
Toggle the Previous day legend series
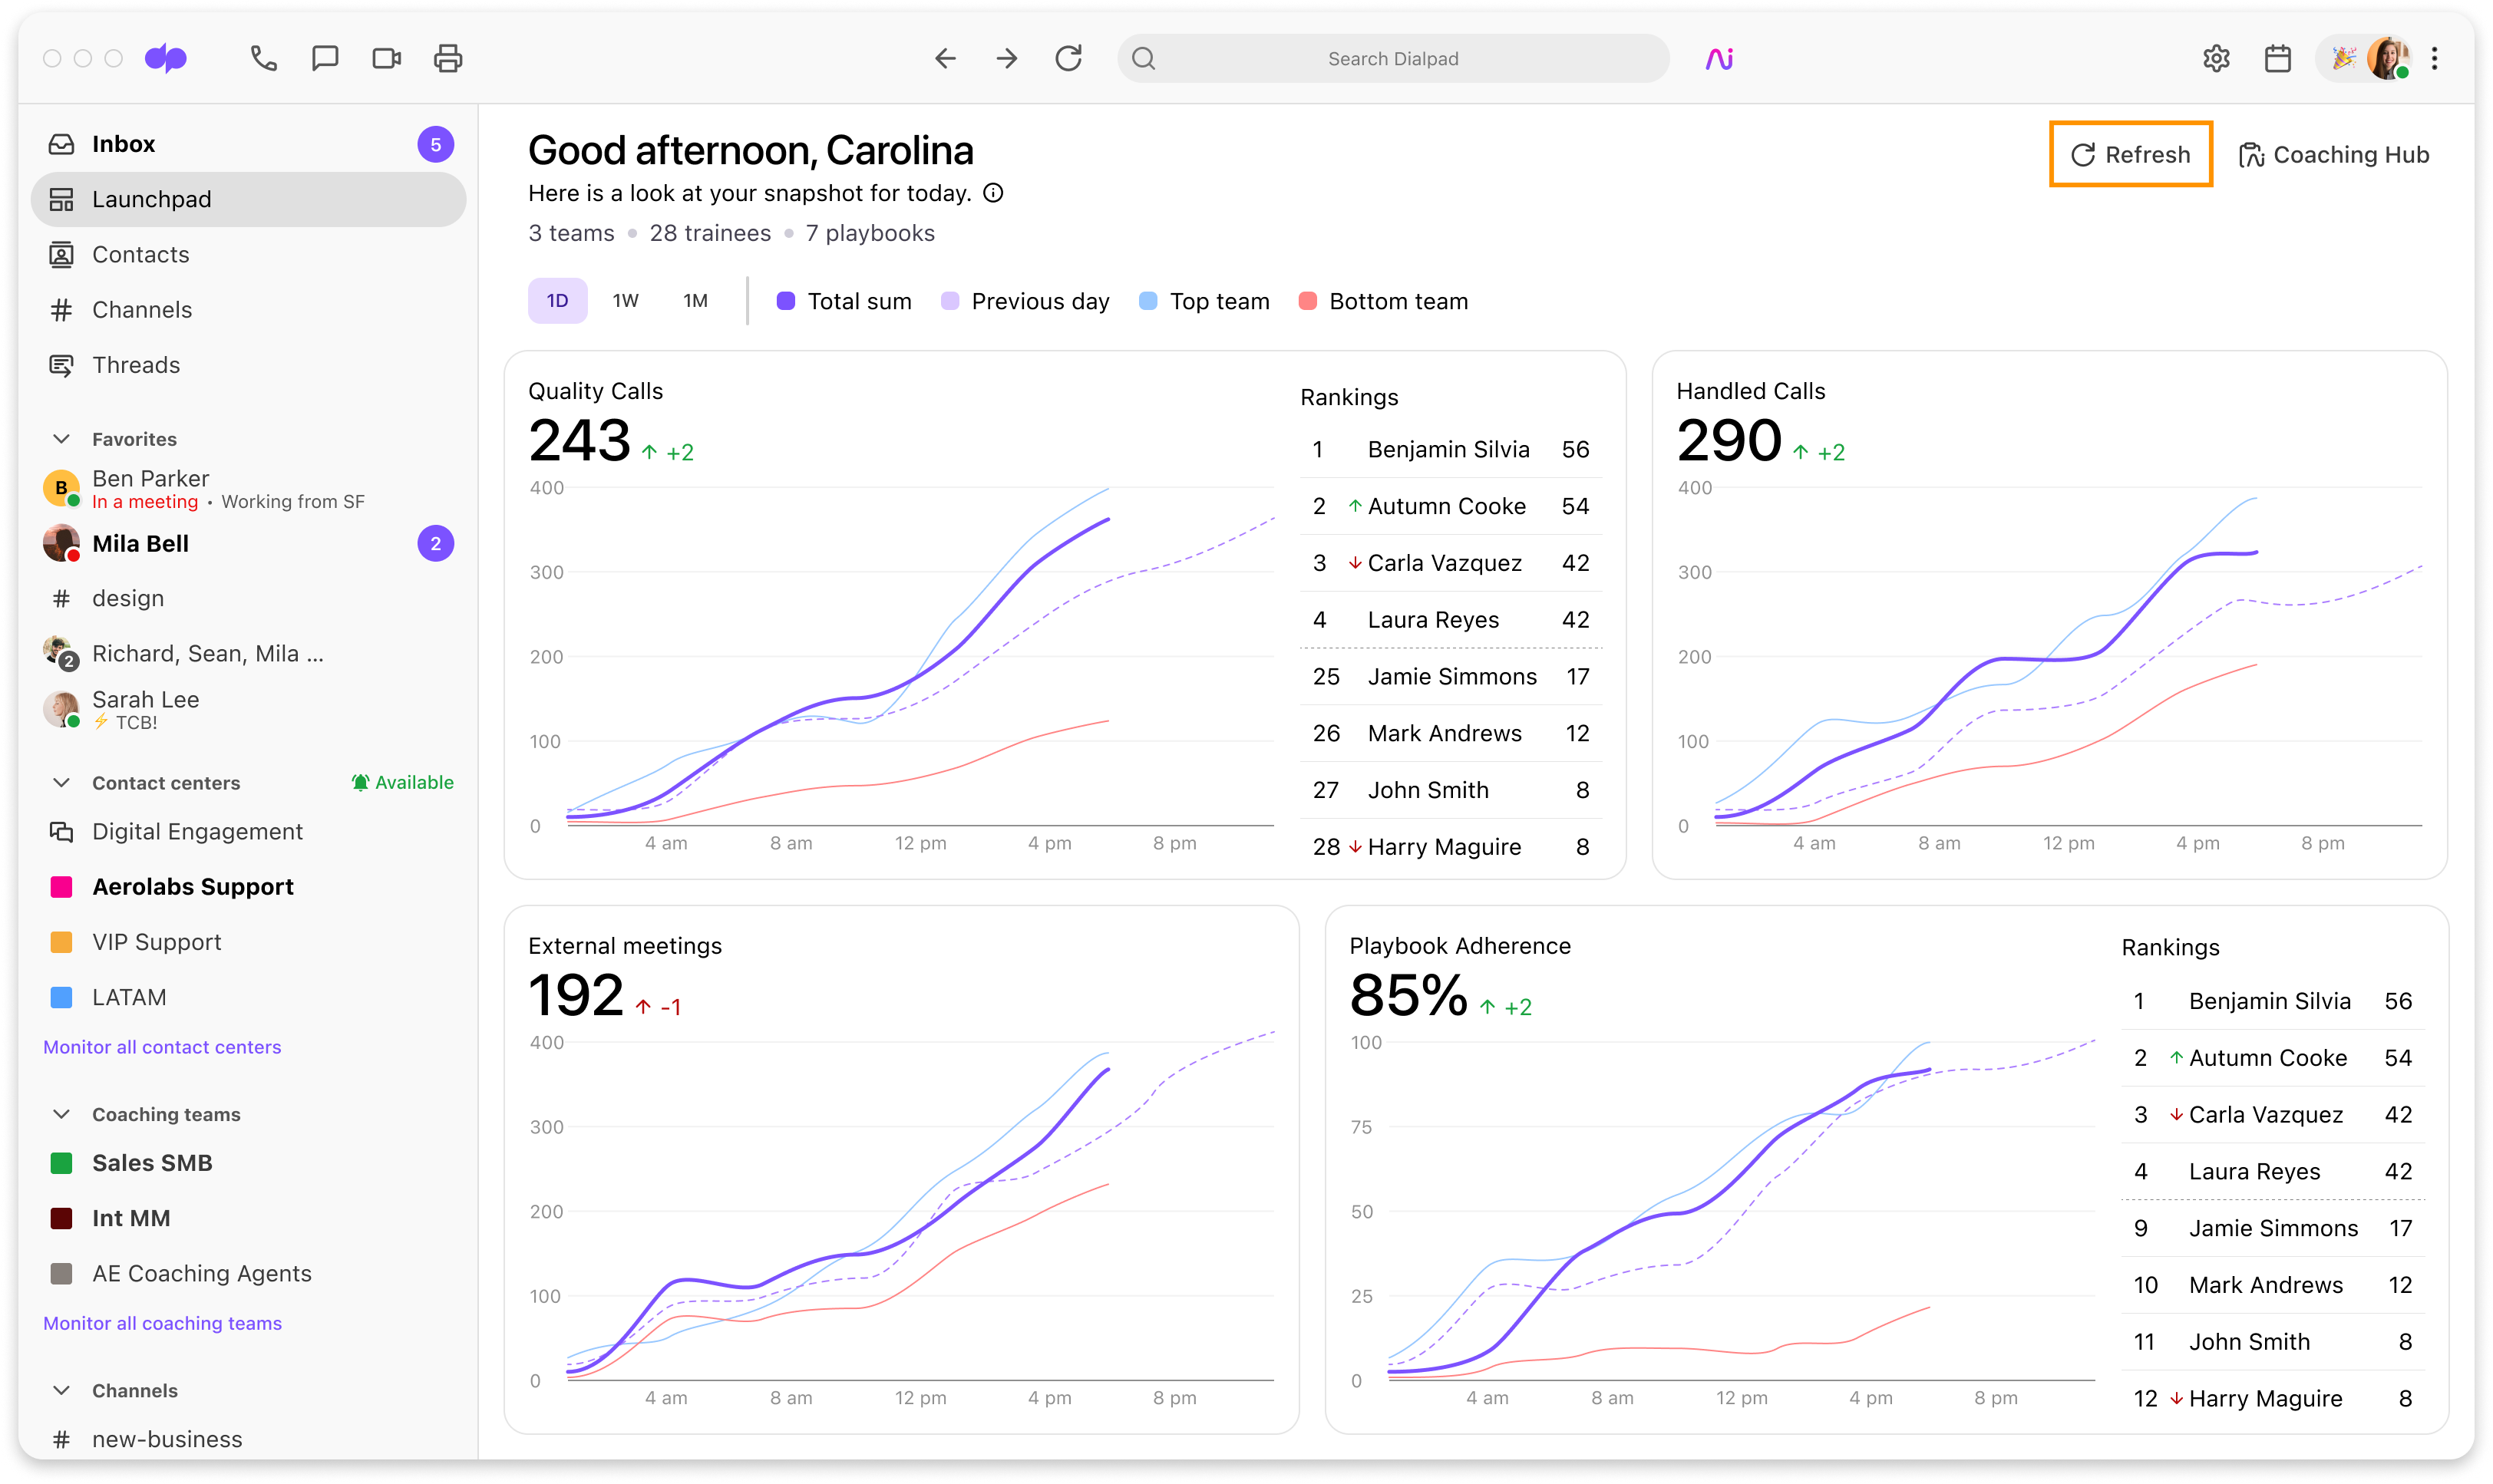[x=1025, y=301]
